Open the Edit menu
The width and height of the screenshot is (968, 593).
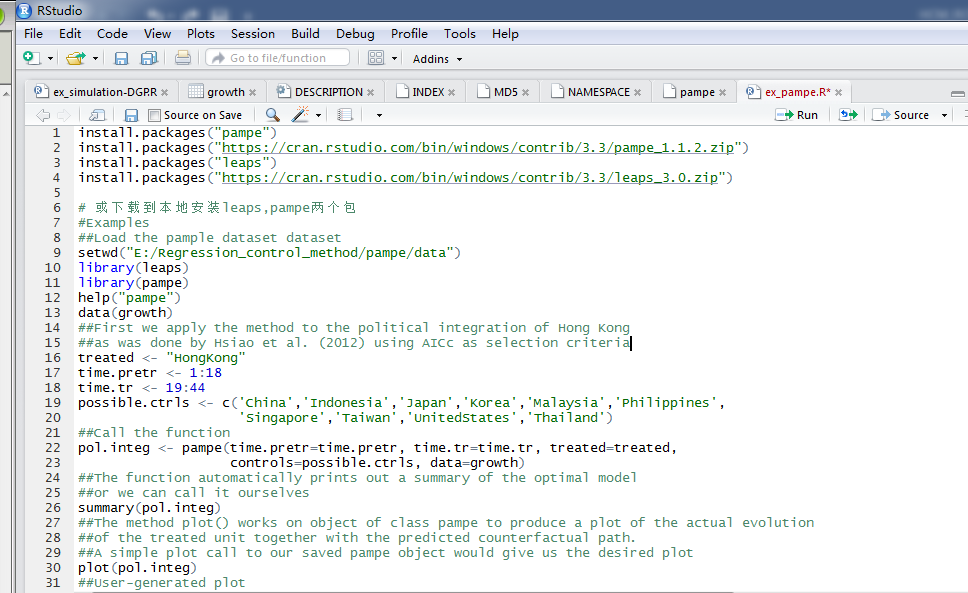click(x=70, y=34)
